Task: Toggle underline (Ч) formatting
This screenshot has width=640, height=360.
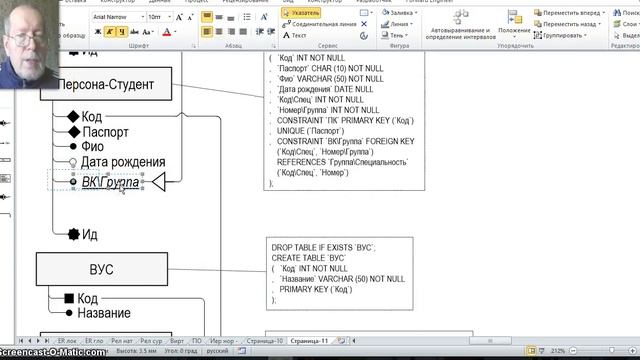Action: [x=122, y=31]
